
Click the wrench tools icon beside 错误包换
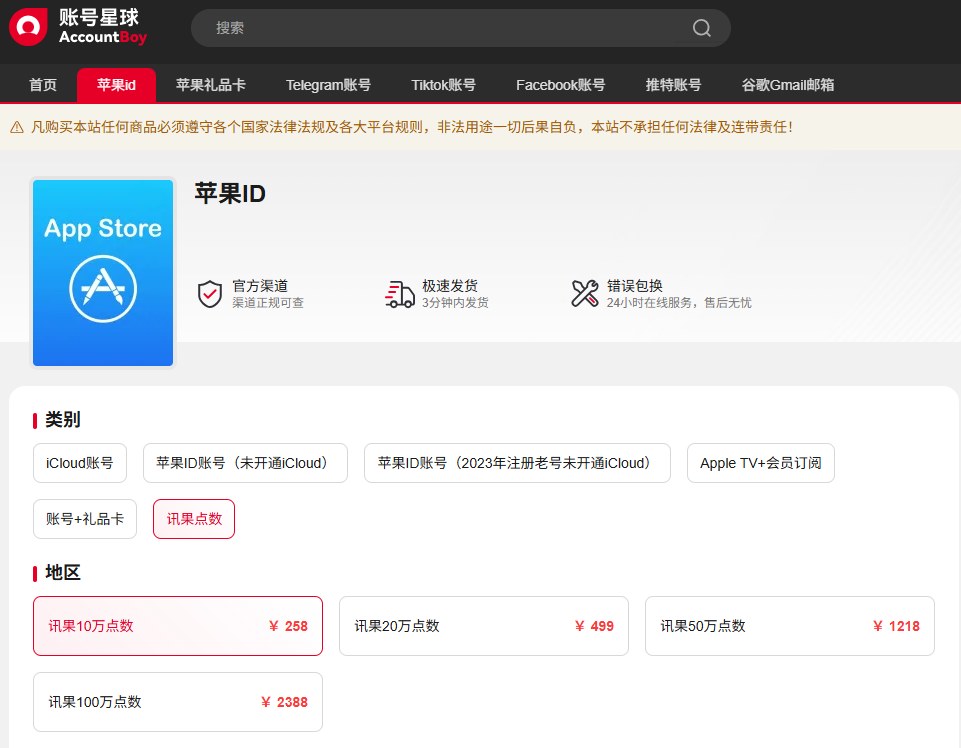coord(585,294)
